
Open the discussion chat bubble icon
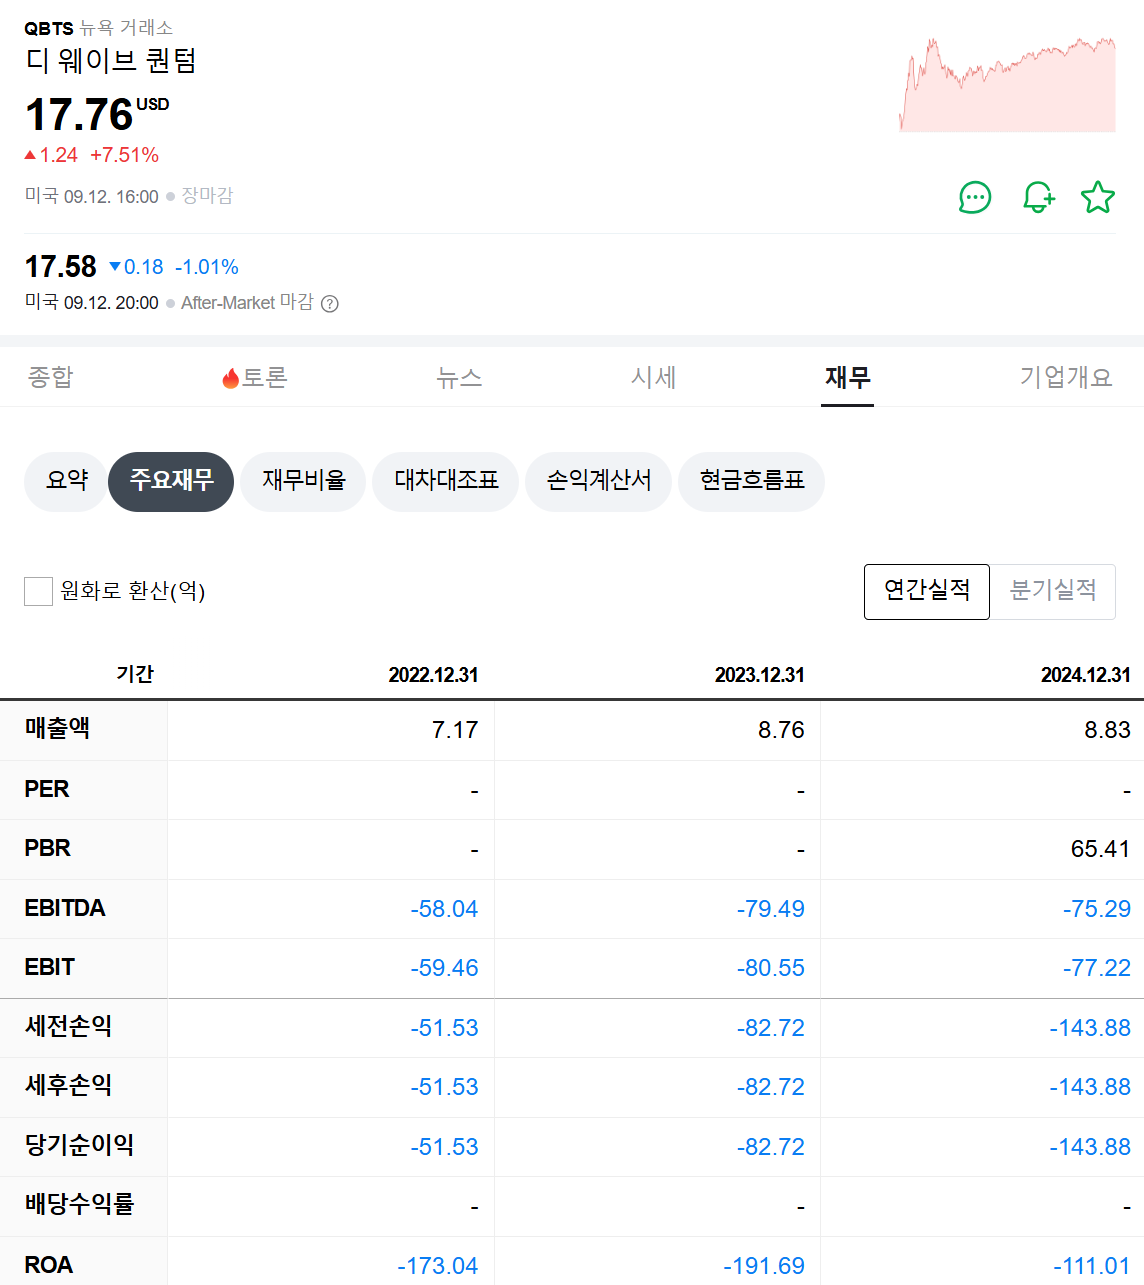[975, 197]
